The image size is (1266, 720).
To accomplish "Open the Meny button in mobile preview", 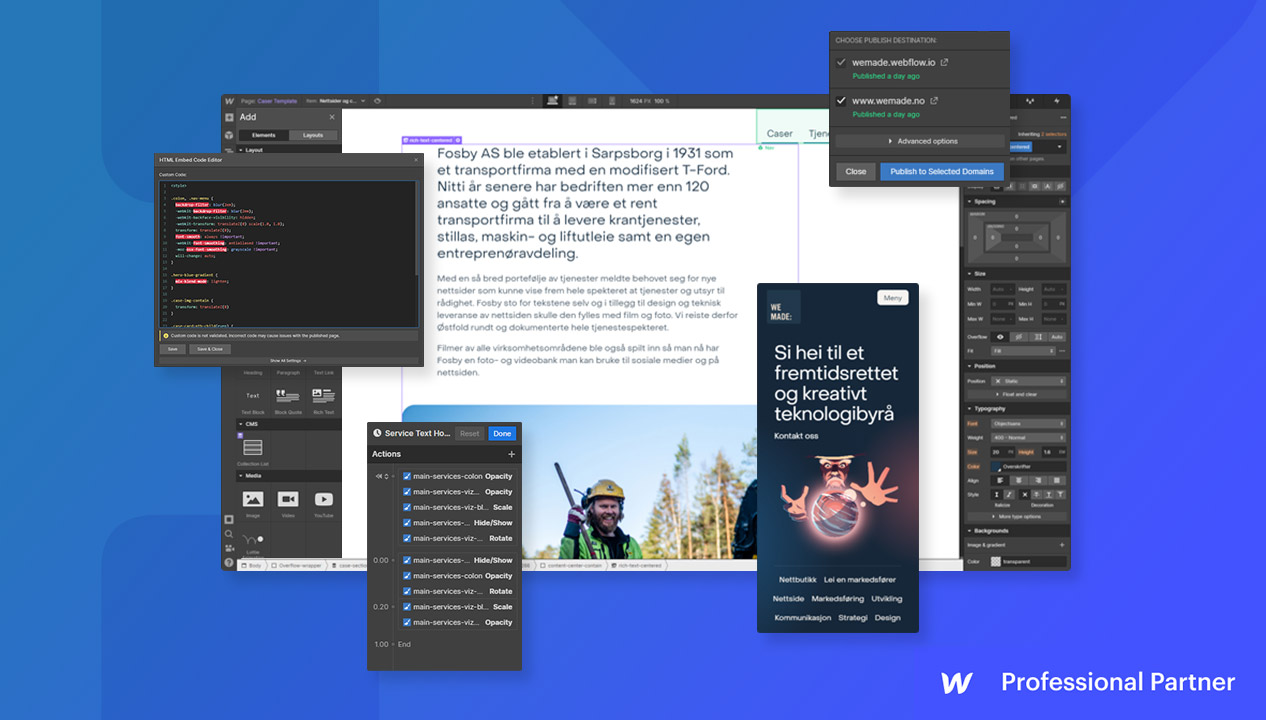I will [x=893, y=298].
